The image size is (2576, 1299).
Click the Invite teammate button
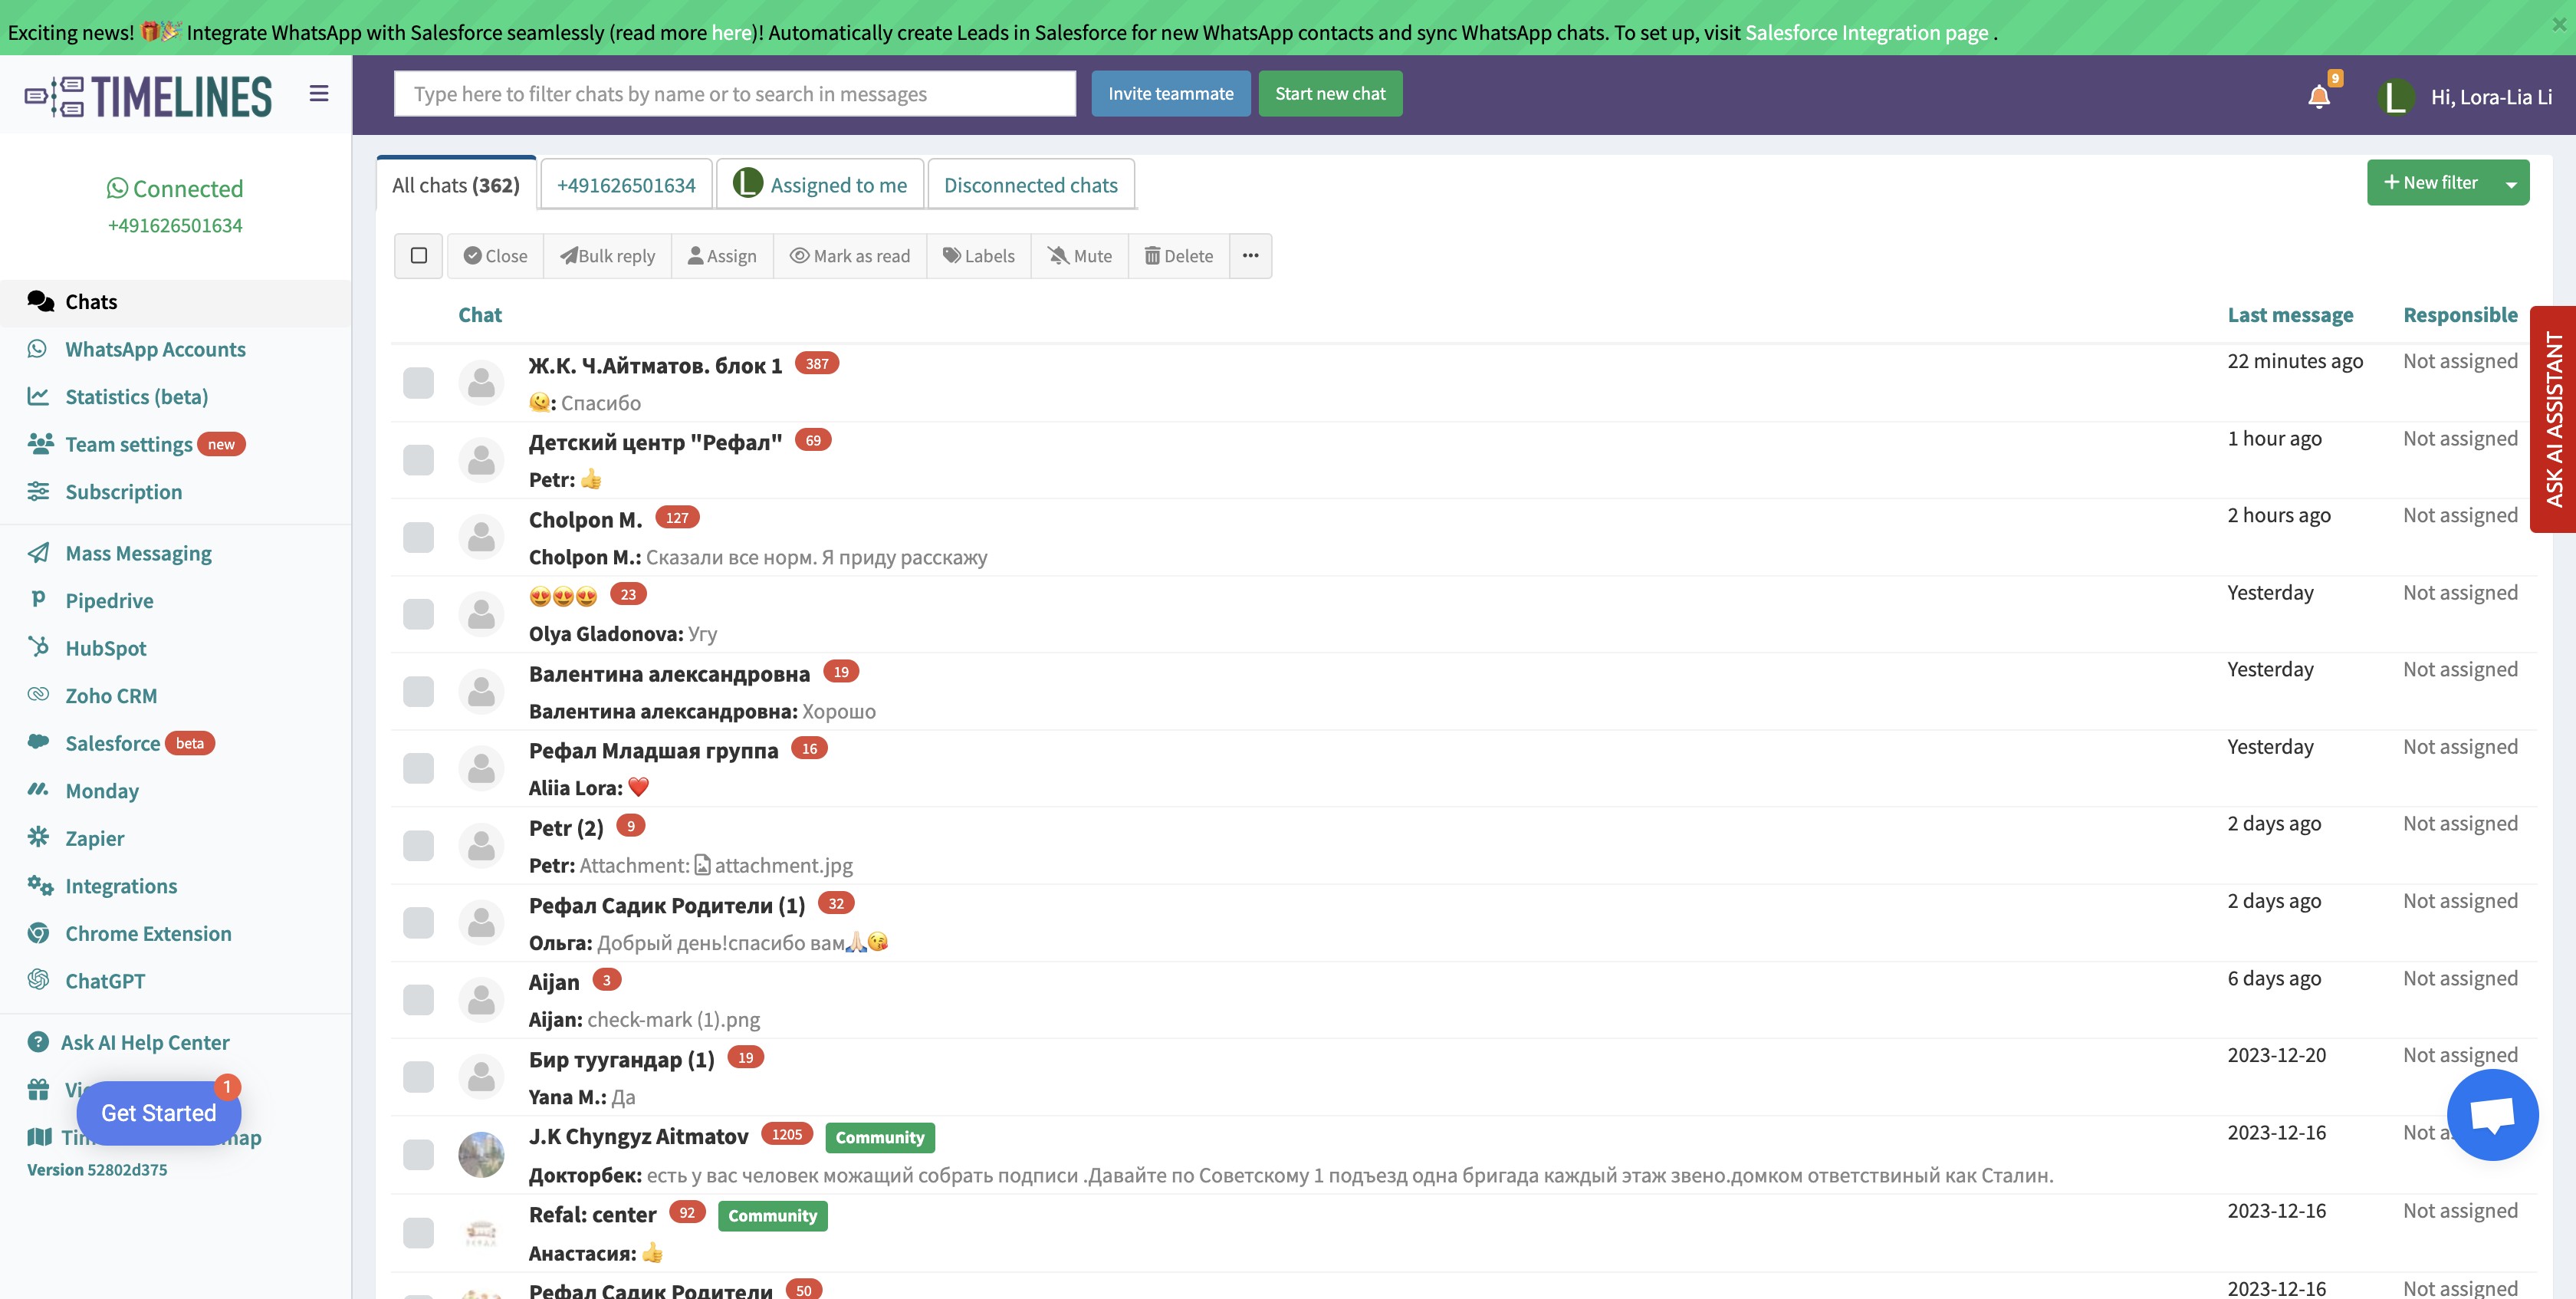[x=1170, y=94]
